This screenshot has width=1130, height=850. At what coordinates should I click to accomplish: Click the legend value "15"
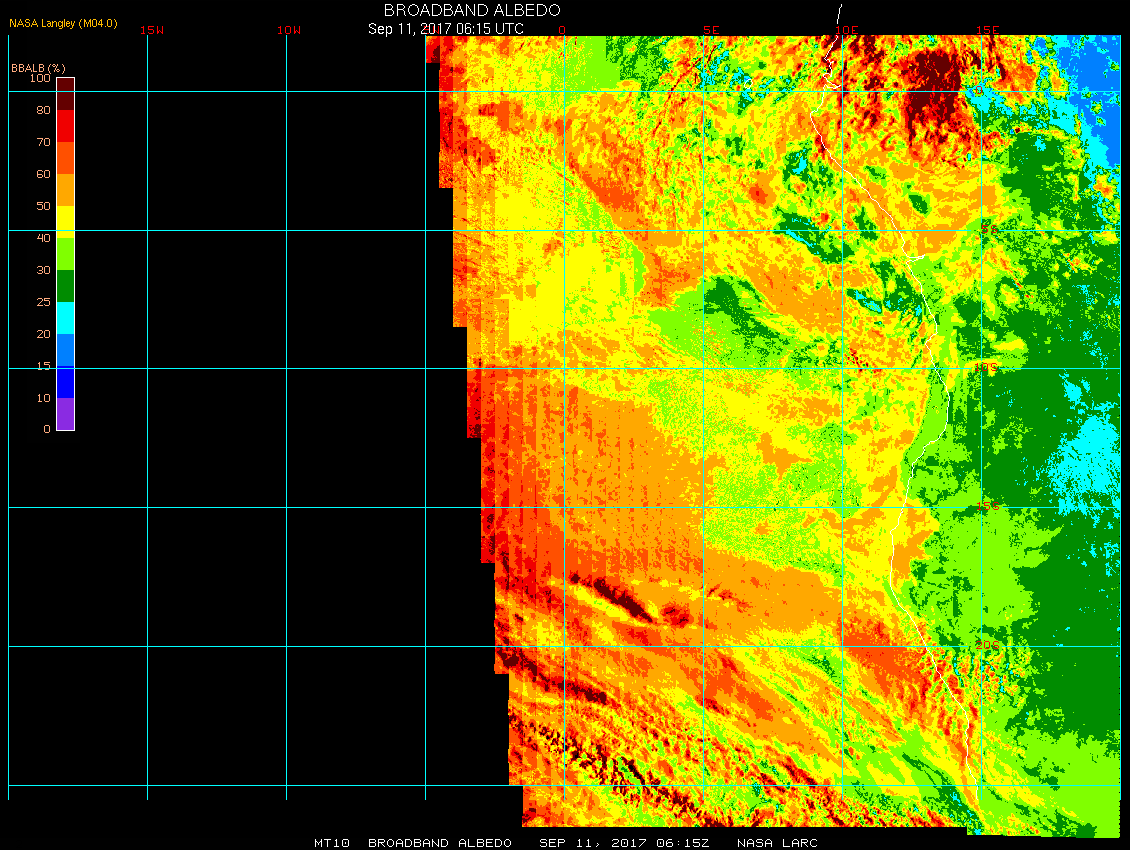tap(44, 366)
